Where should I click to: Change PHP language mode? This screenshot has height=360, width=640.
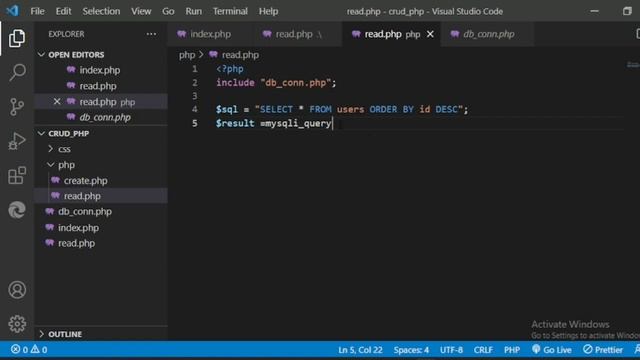[x=512, y=350]
